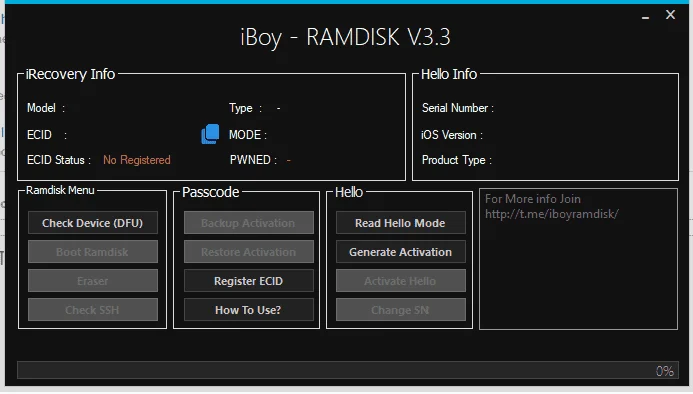Viewport: 693px width, 394px height.
Task: Click the 'ECID :' label
Action: pyautogui.click(x=47, y=134)
